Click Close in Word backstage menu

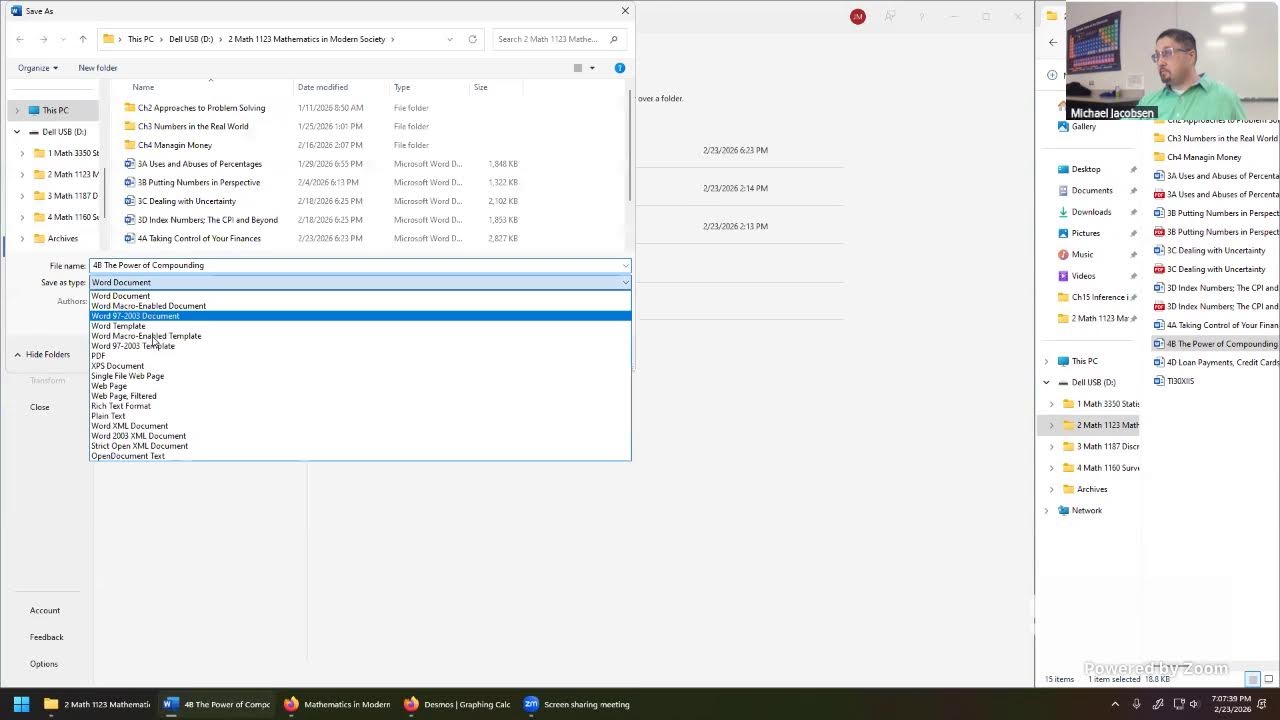(x=40, y=407)
